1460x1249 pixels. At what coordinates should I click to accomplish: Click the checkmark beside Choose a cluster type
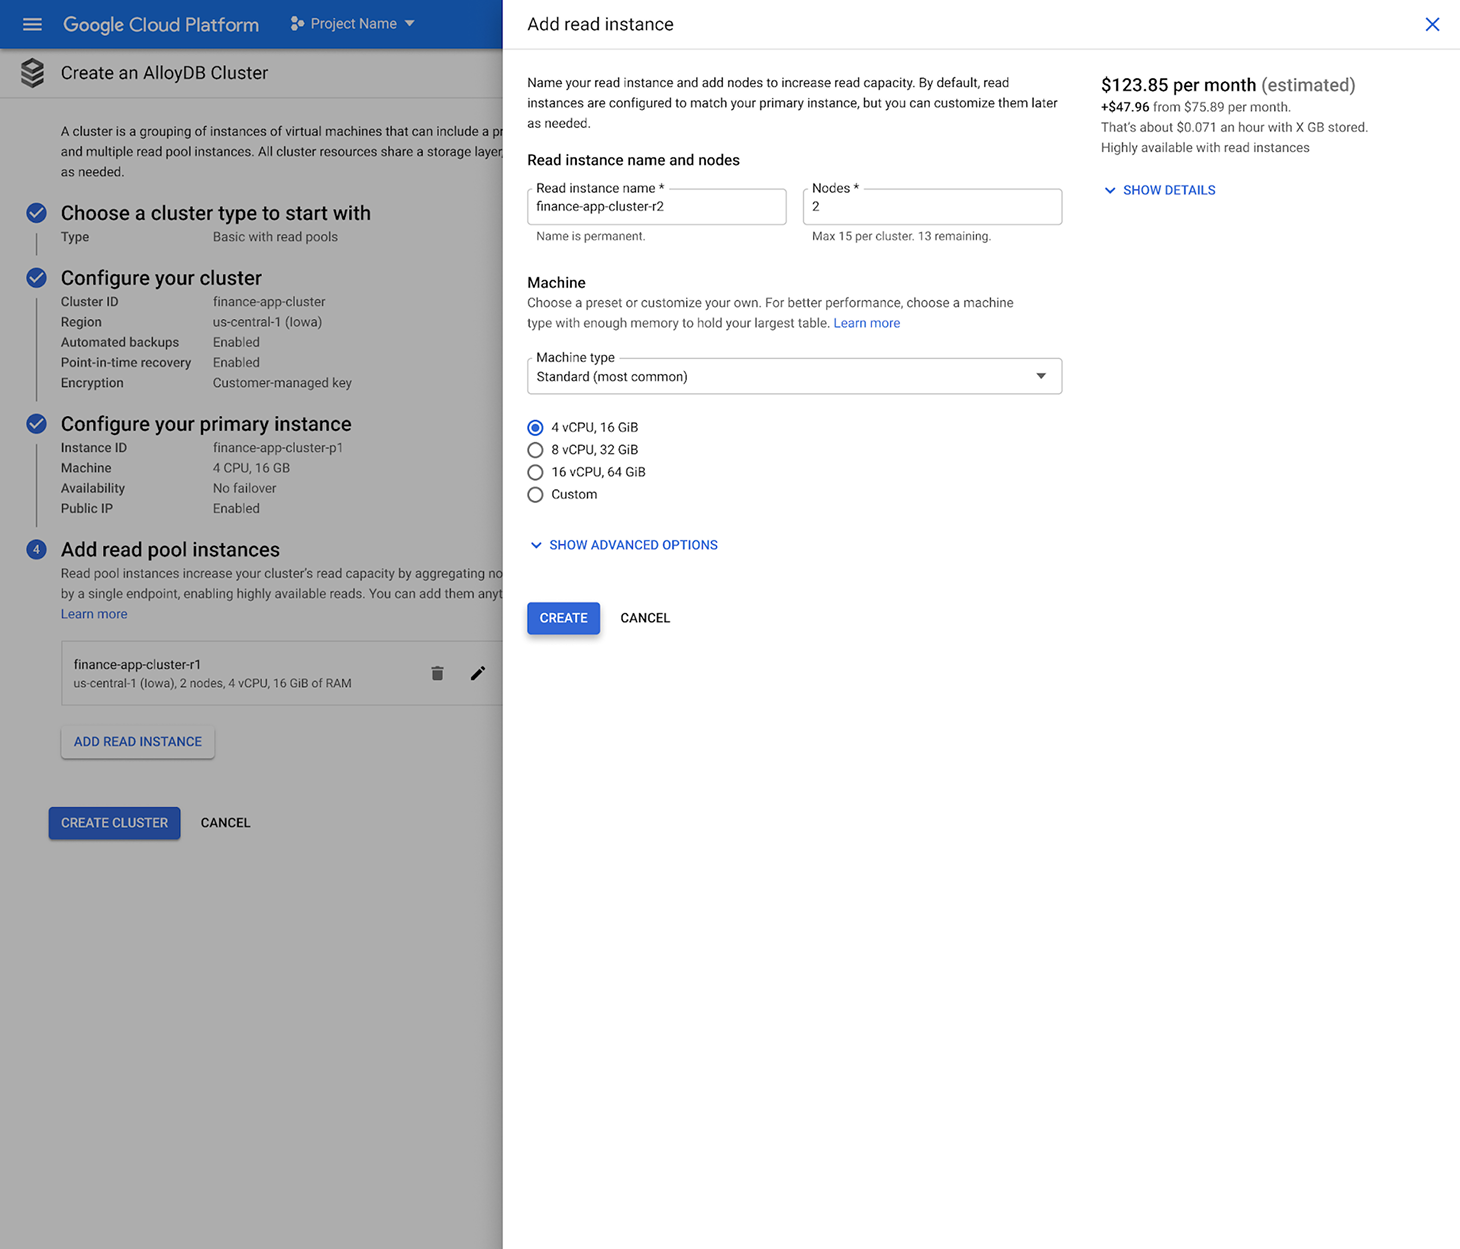tap(36, 213)
